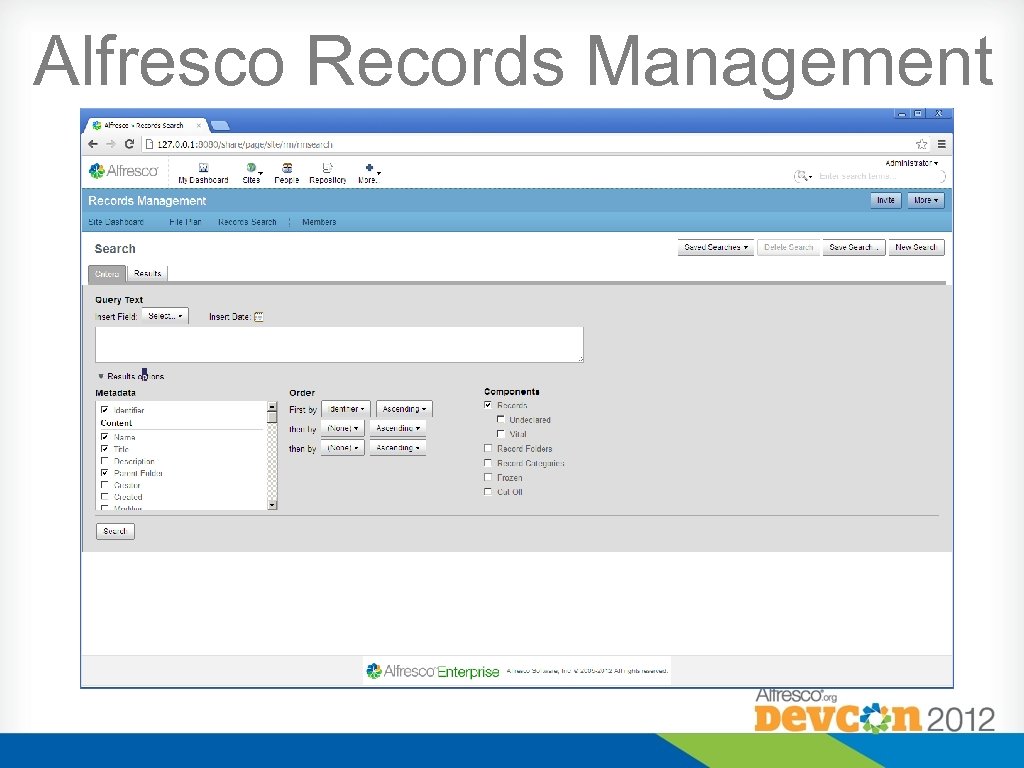Screen dimensions: 1024x768
Task: Check the Frozen checkbox
Action: click(x=488, y=477)
